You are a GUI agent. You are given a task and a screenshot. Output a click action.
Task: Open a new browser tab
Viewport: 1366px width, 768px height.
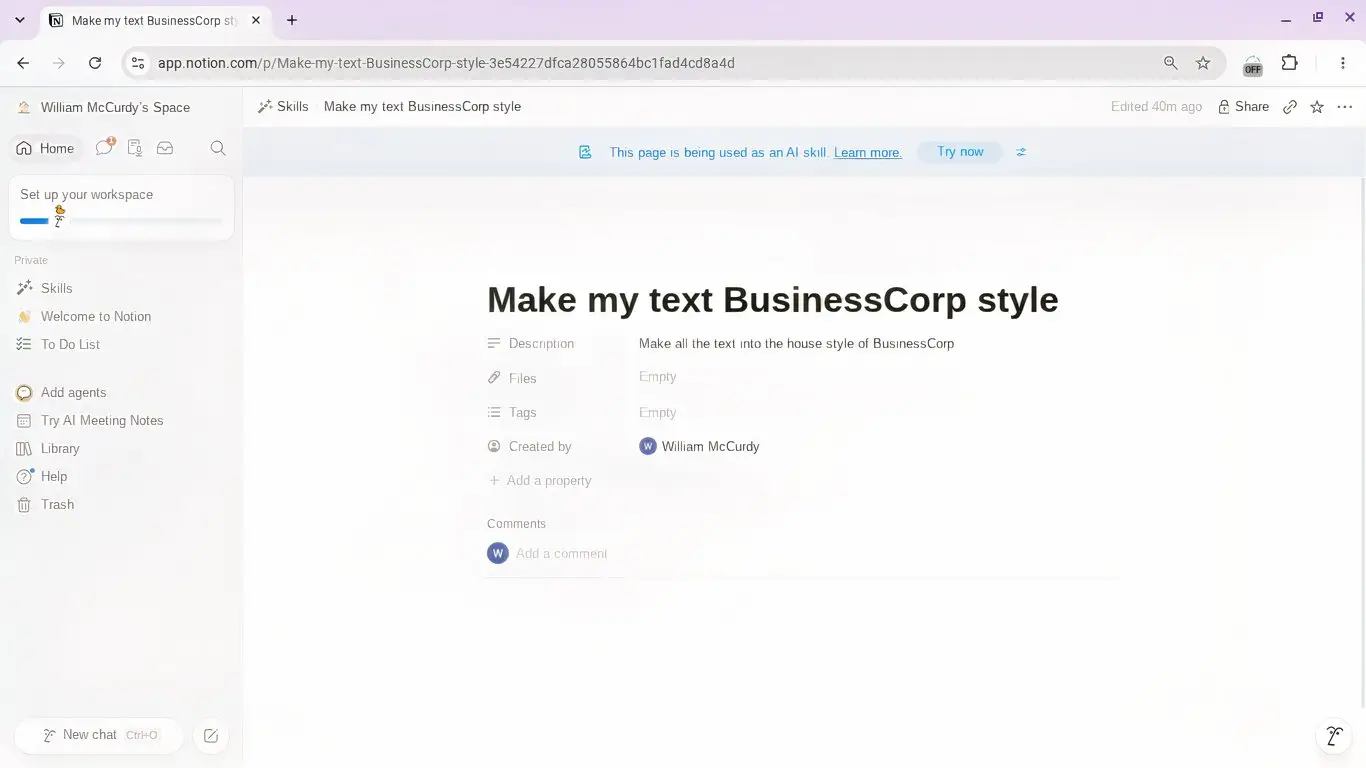292,20
